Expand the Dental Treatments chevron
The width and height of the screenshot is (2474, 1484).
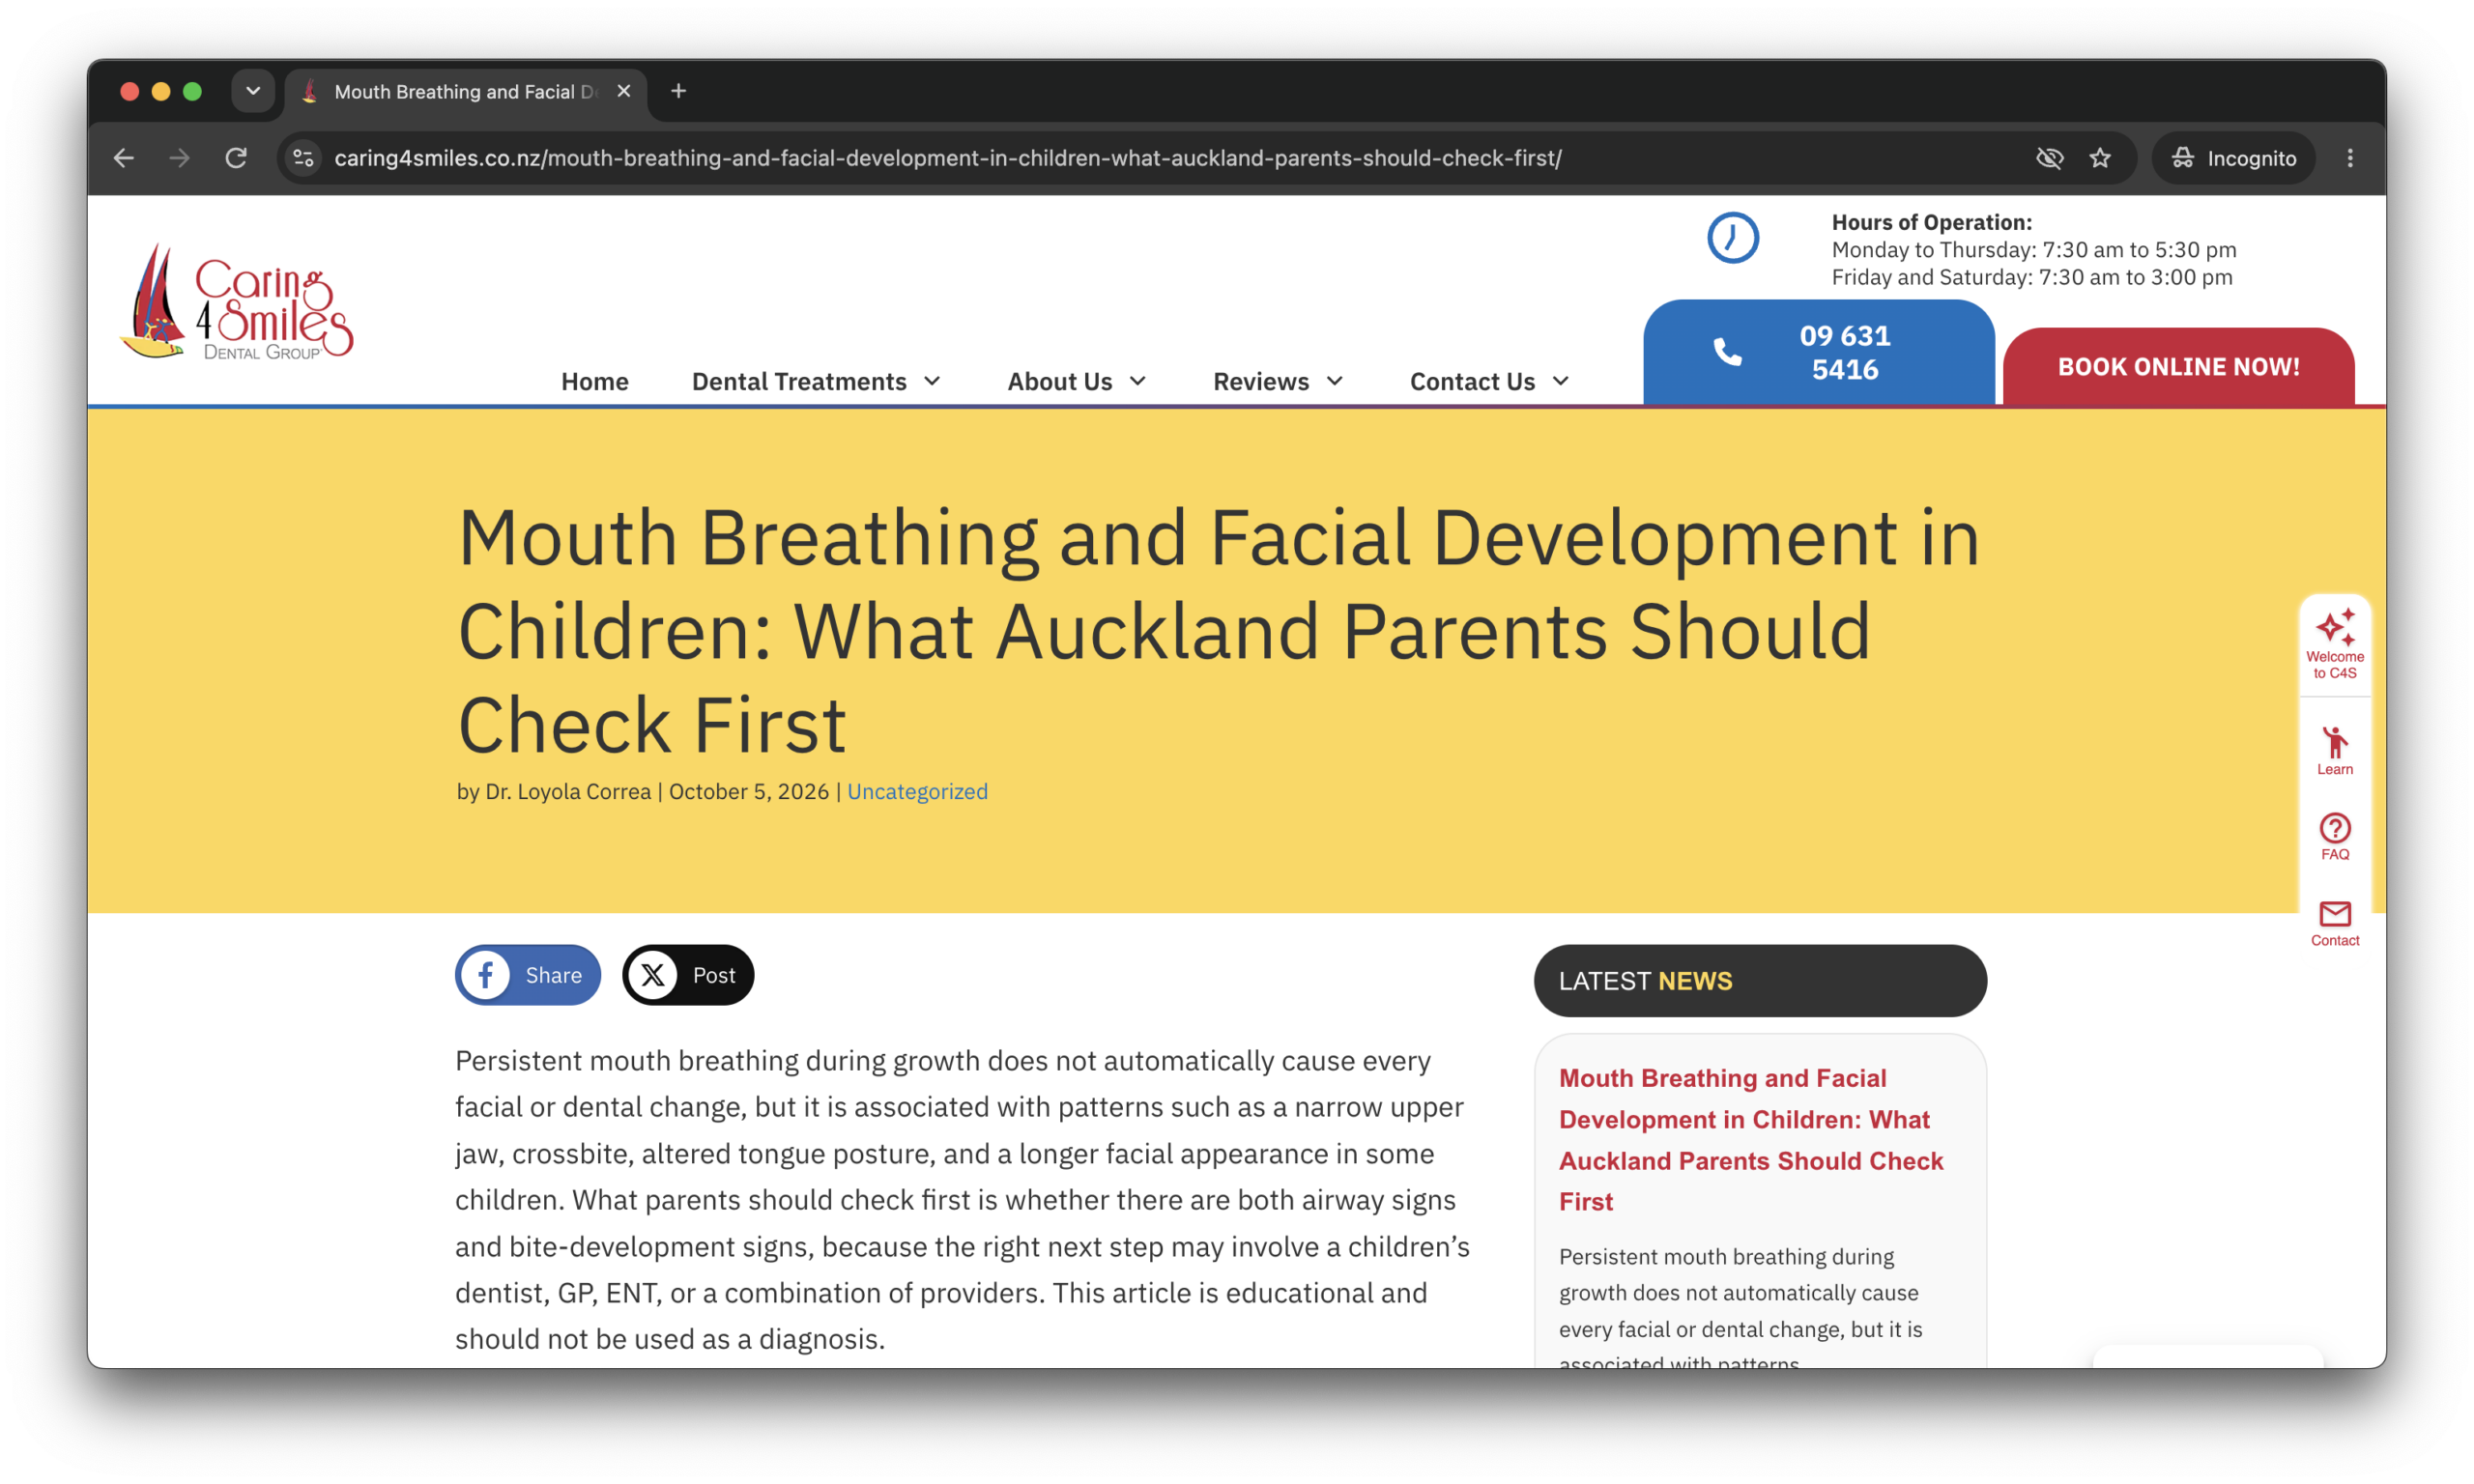click(x=932, y=381)
